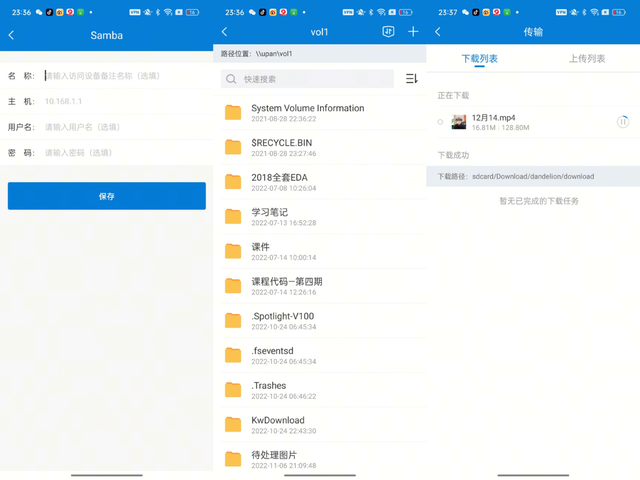Screen dimensions: 640x480
Task: Tap the VPN status icon on Samba screen
Action: pos(135,12)
